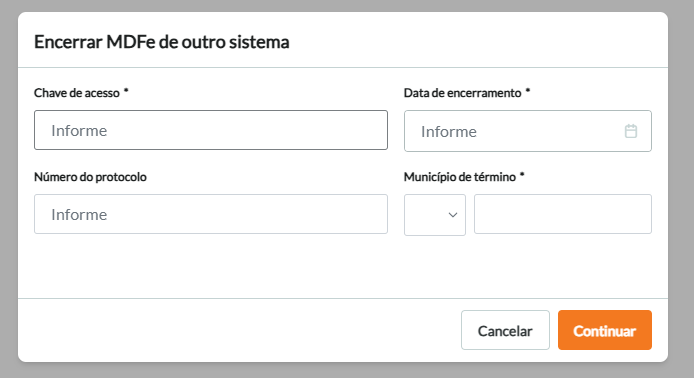Click the Data de encerramento date field
This screenshot has height=378, width=694.
[x=528, y=131]
